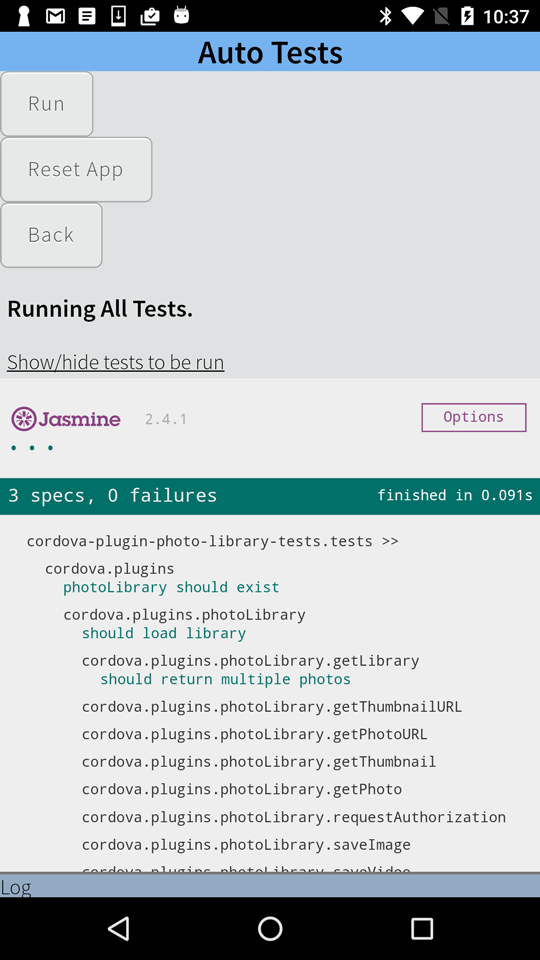The image size is (540, 960).
Task: Click the Reset App button
Action: point(76,169)
